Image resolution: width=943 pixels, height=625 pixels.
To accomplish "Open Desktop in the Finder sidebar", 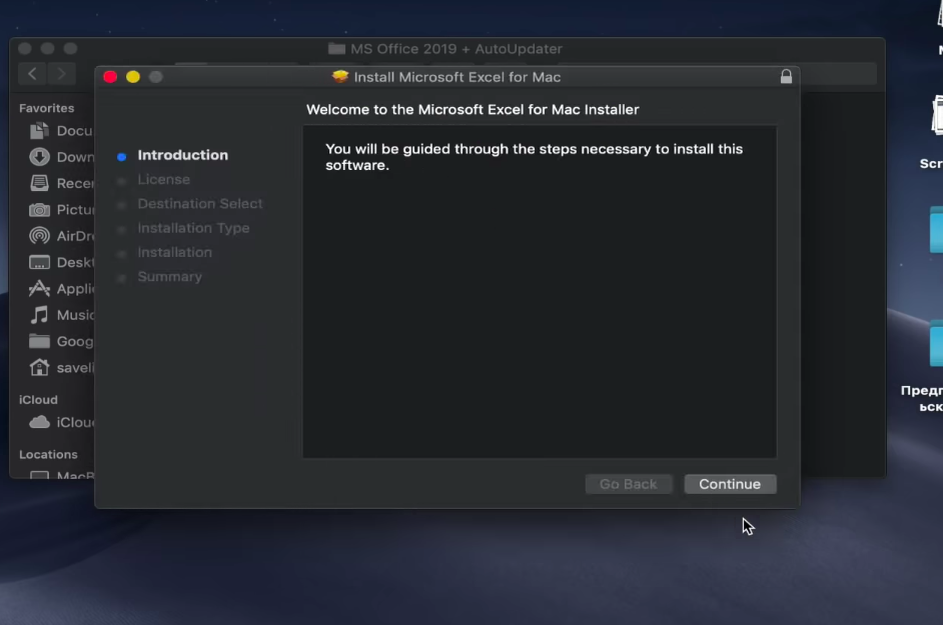I will [61, 262].
